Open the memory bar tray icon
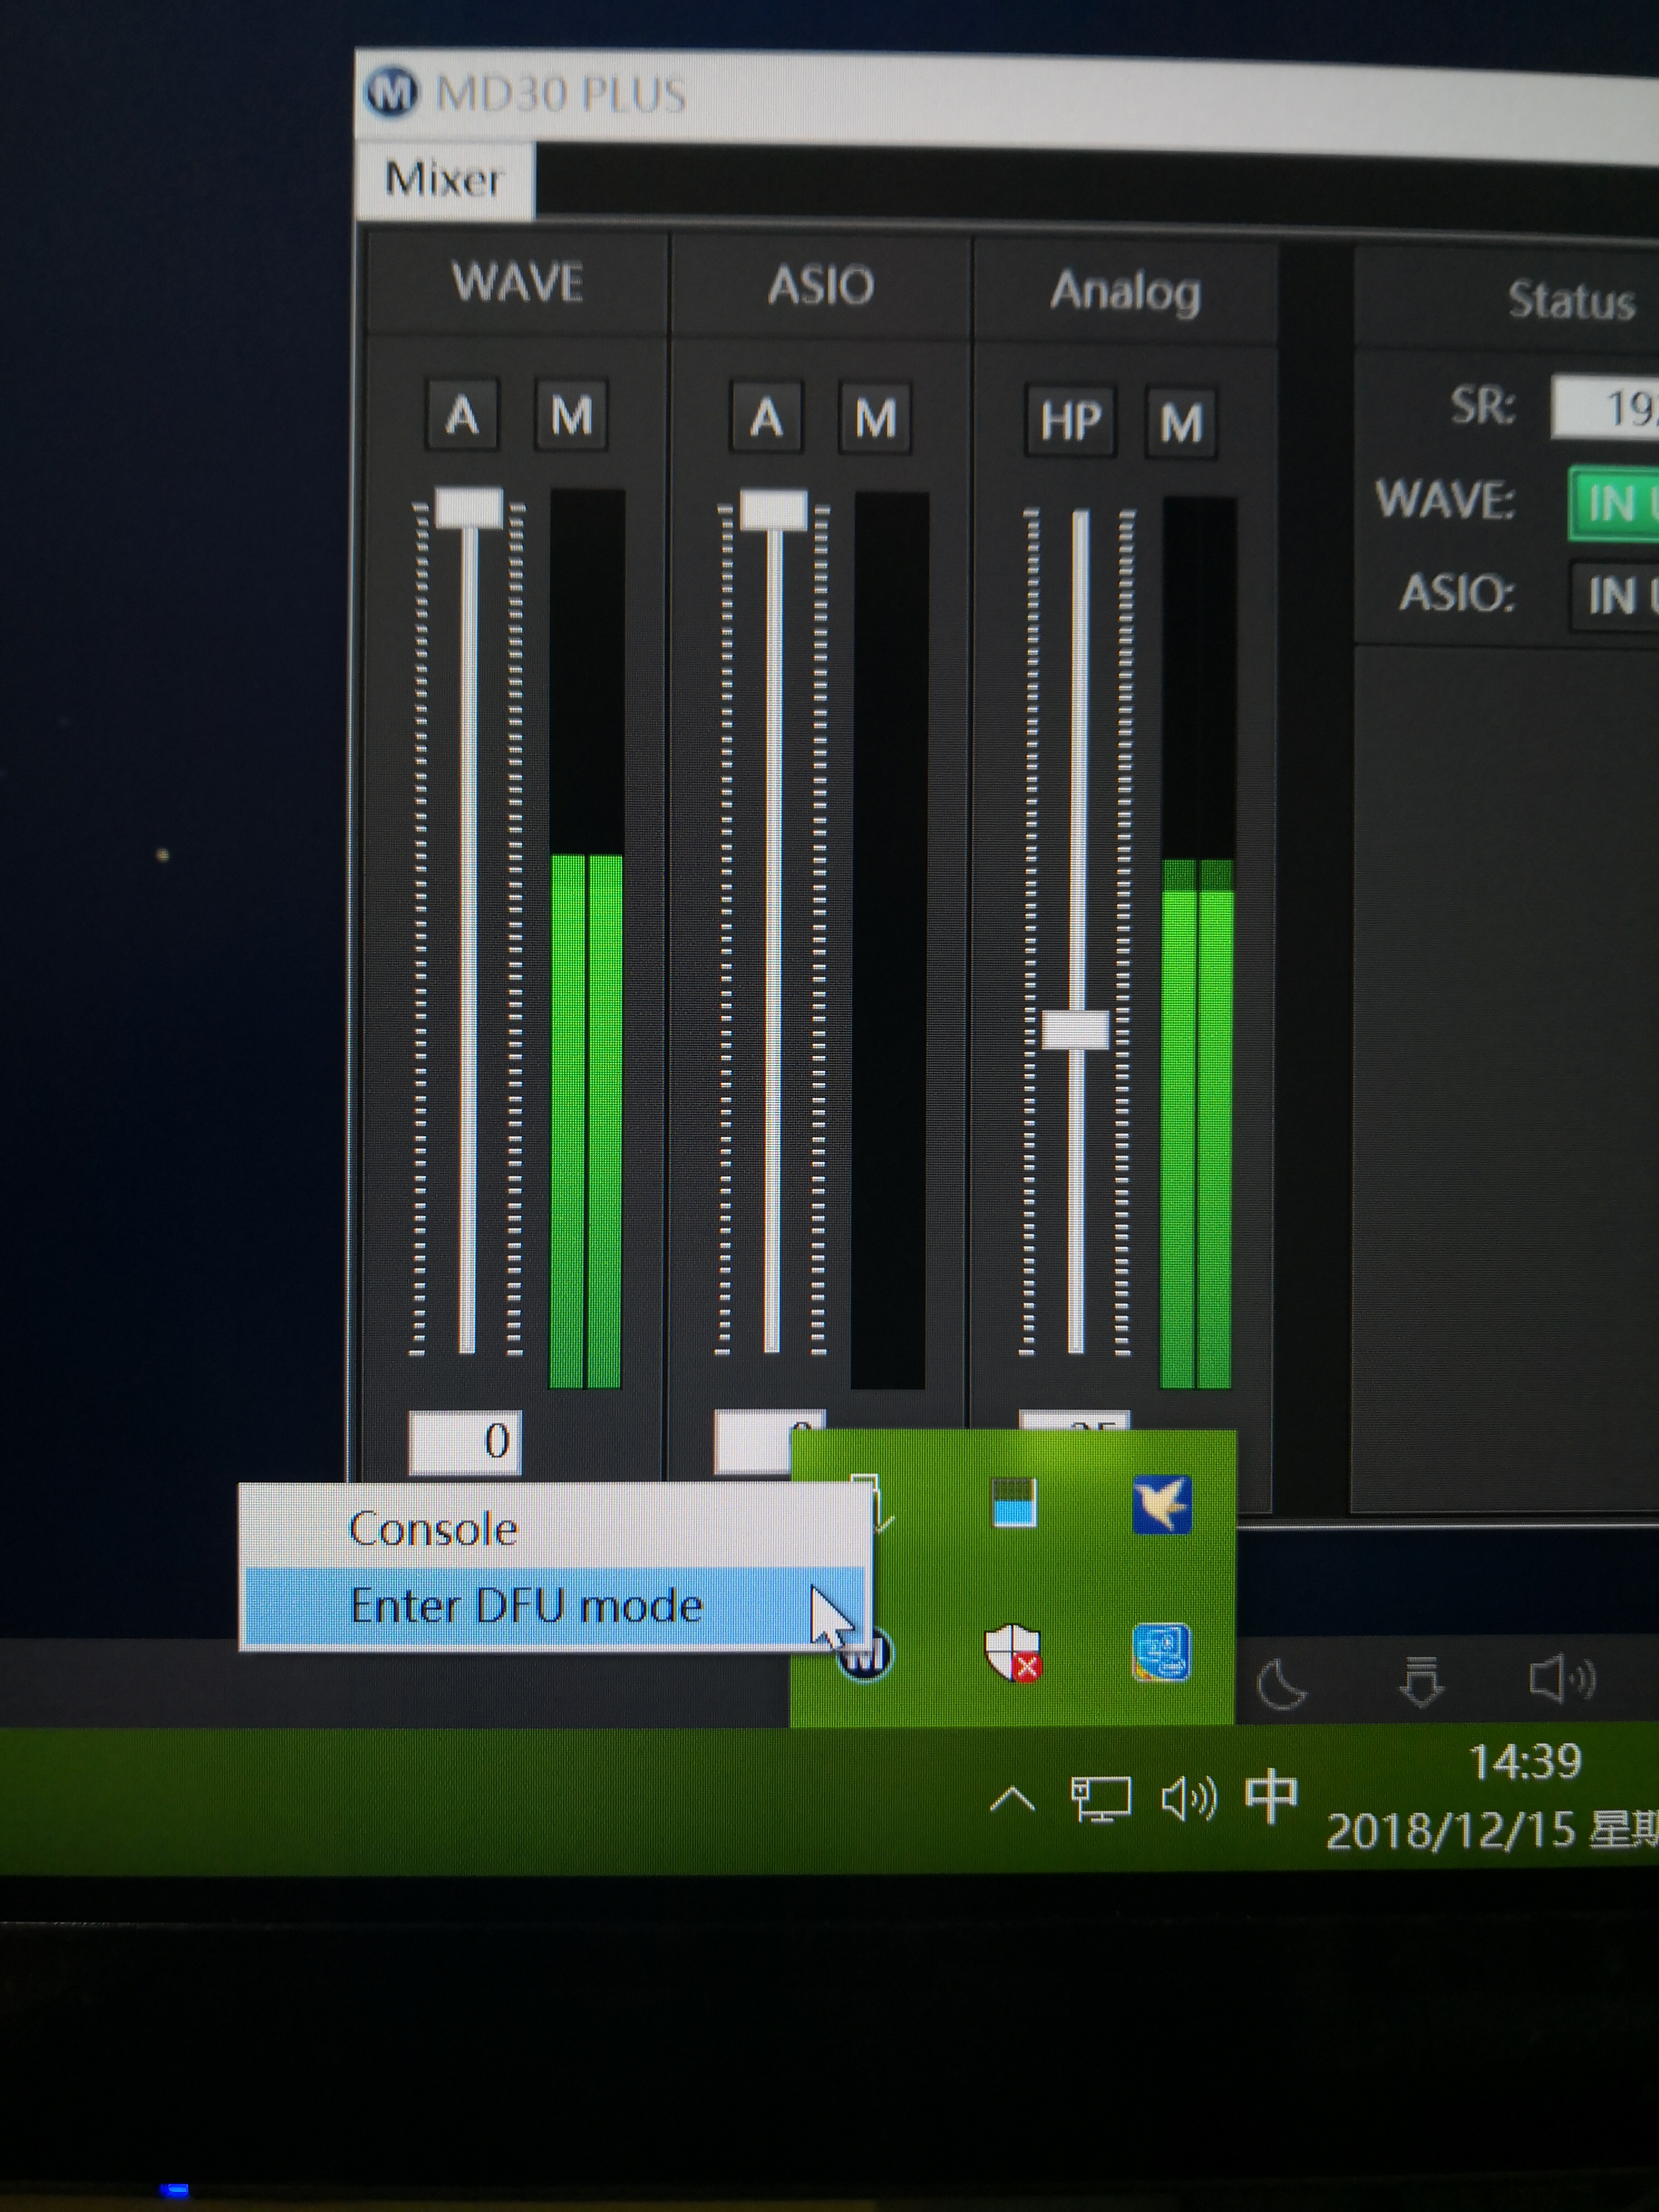This screenshot has width=1659, height=2212. pyautogui.click(x=1013, y=1503)
